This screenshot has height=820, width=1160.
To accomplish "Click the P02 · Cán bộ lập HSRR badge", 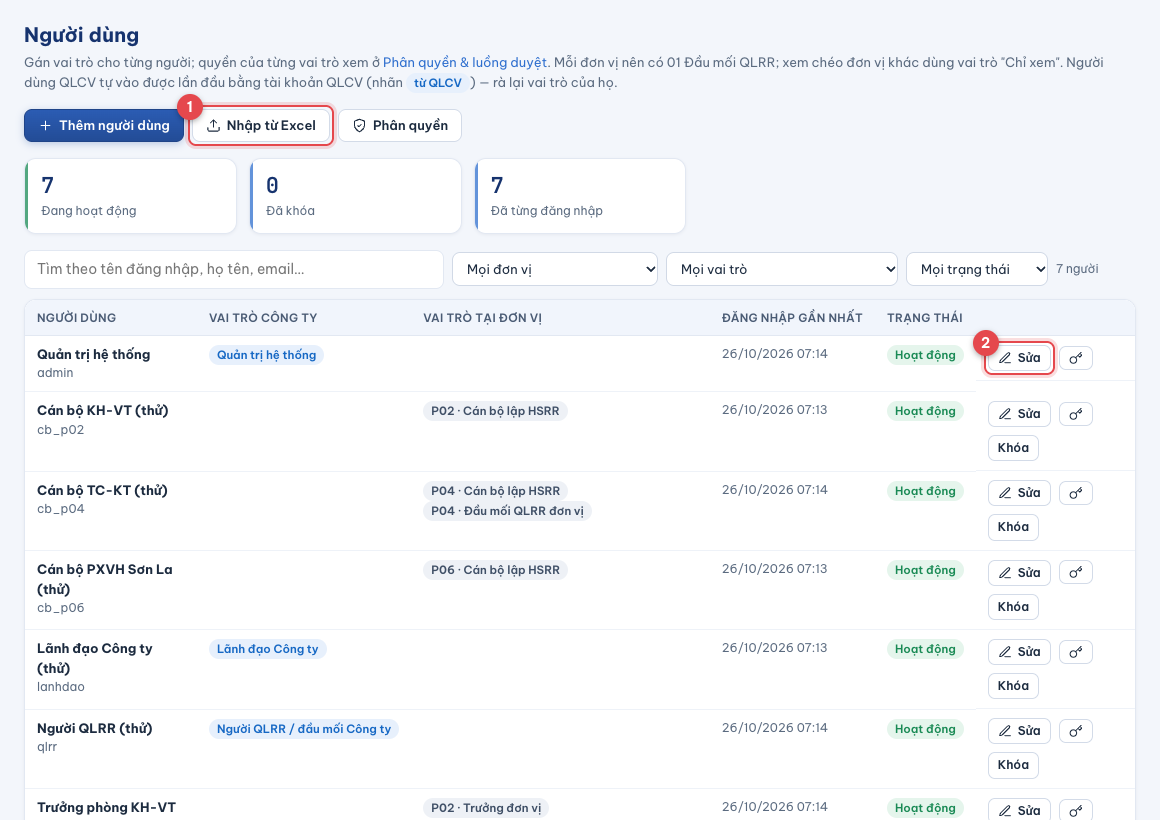I will 495,411.
